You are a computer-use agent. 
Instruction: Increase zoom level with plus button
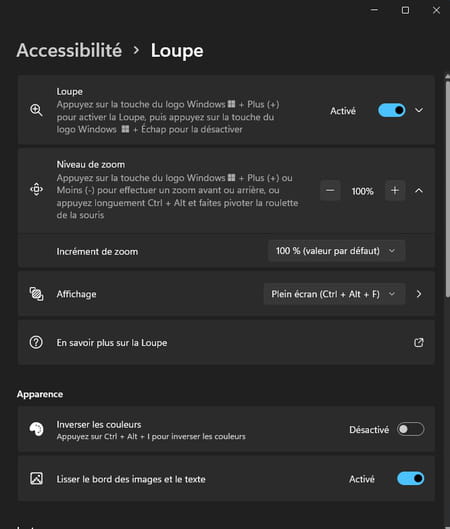click(x=395, y=191)
